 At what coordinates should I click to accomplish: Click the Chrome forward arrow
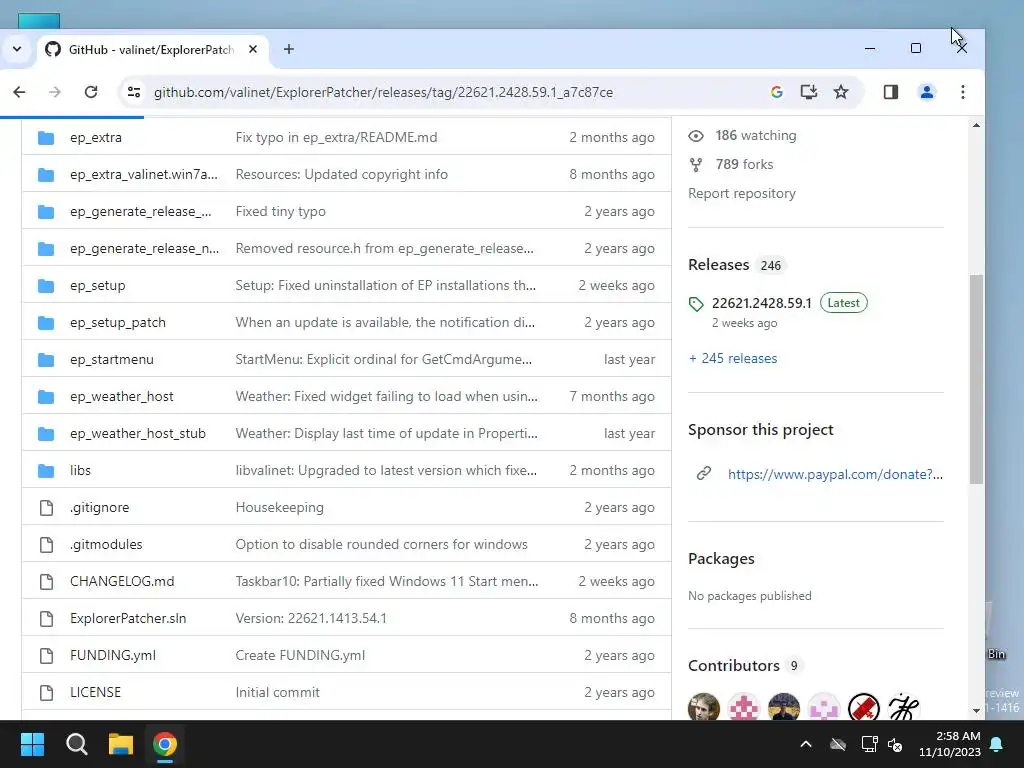(55, 92)
